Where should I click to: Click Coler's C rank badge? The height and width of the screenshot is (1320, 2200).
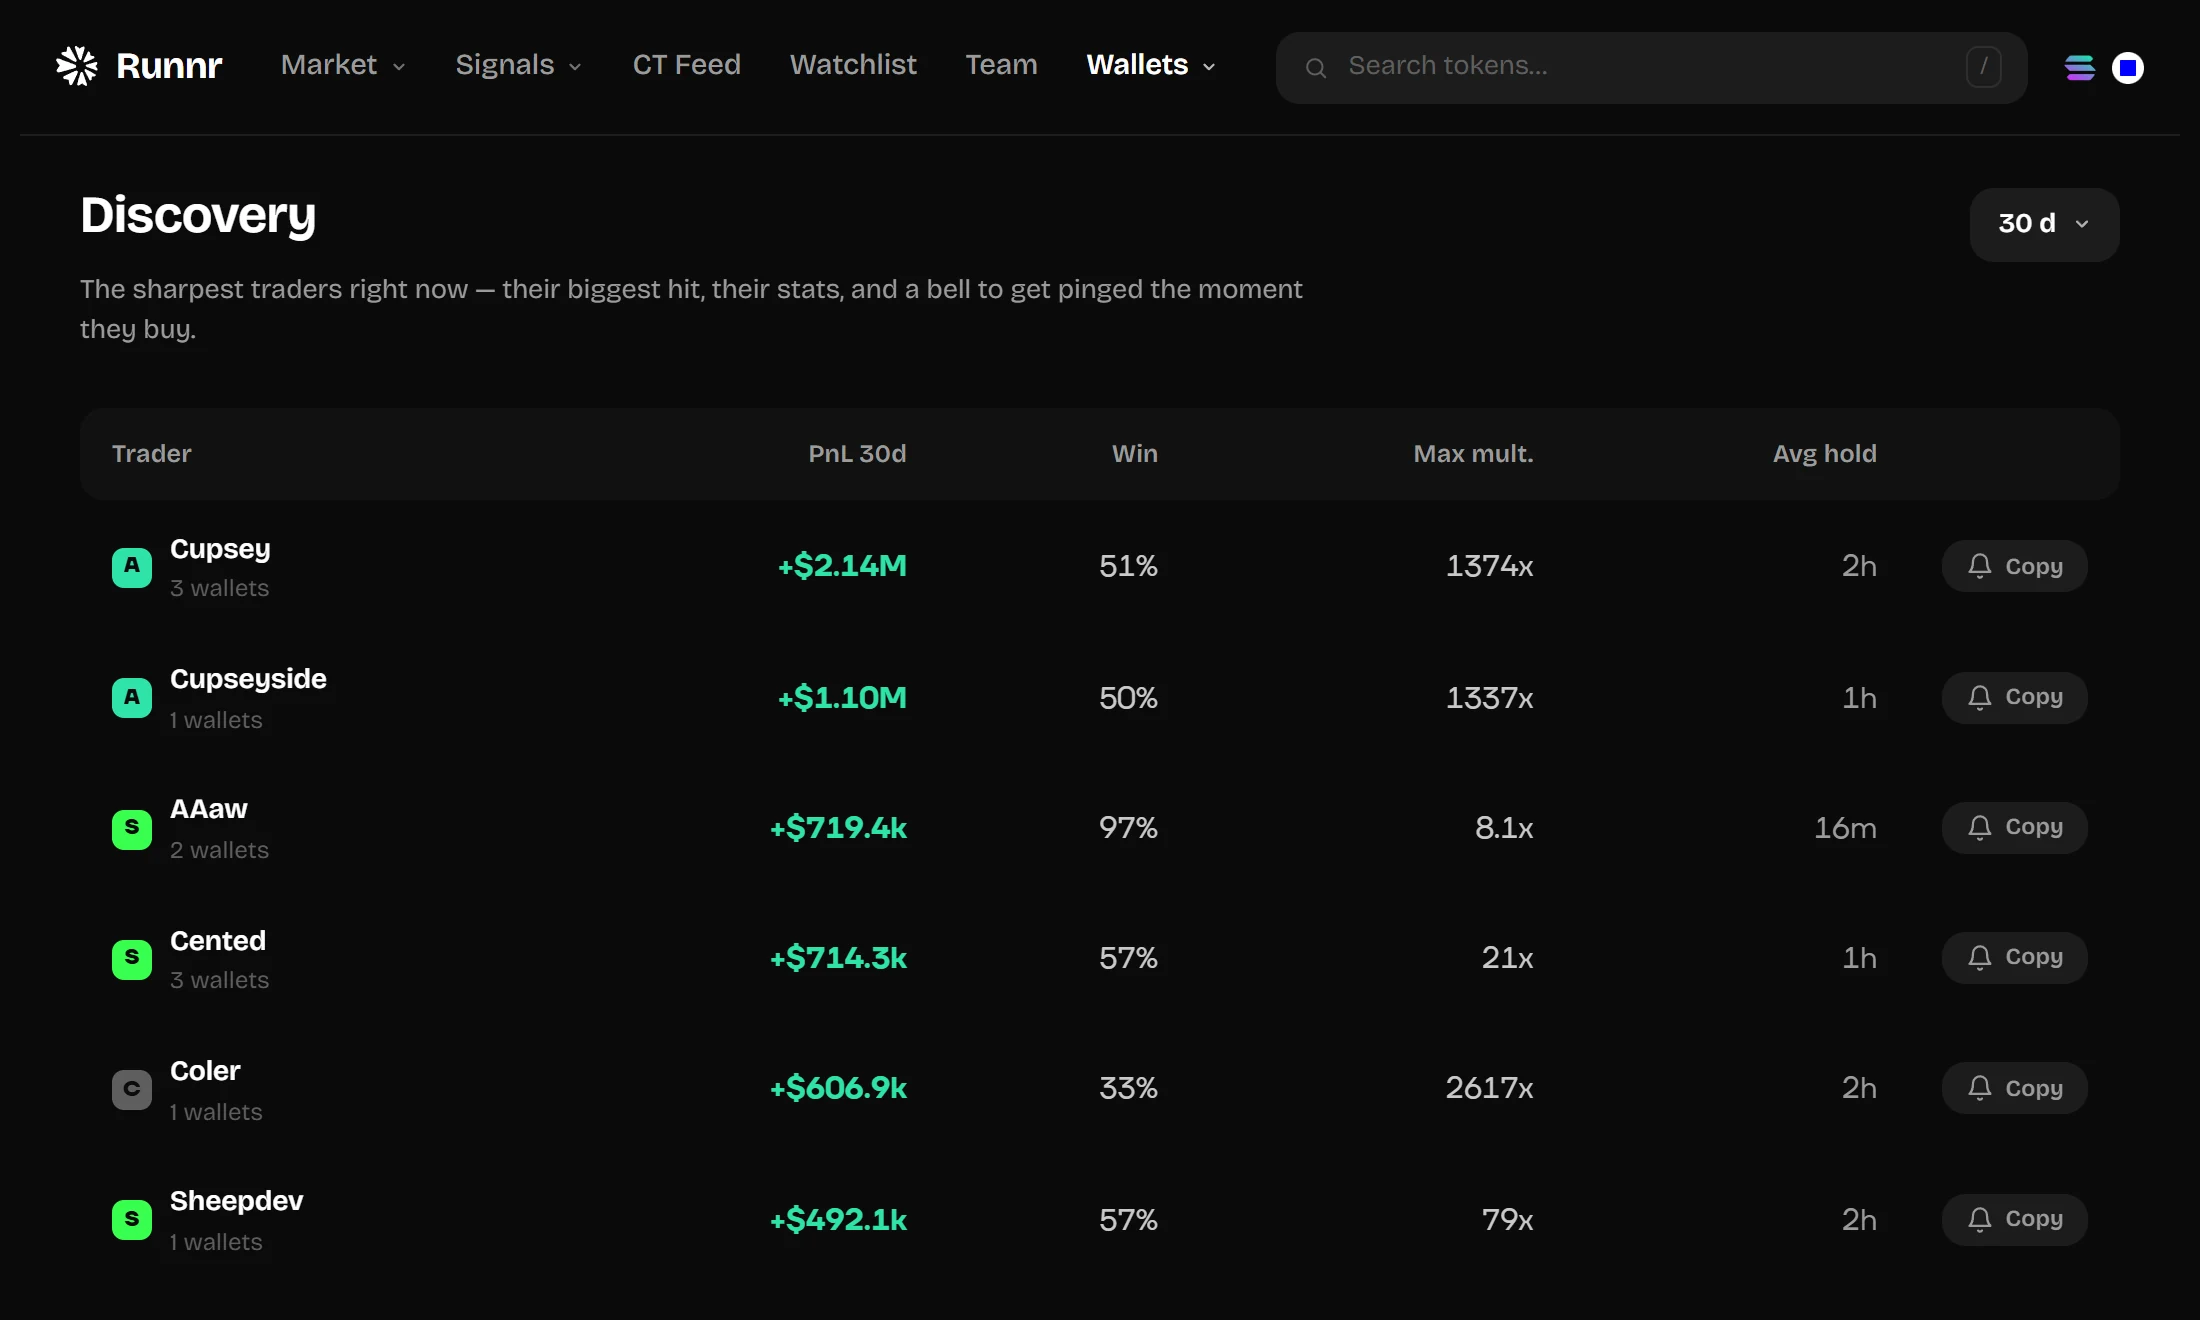pos(132,1089)
